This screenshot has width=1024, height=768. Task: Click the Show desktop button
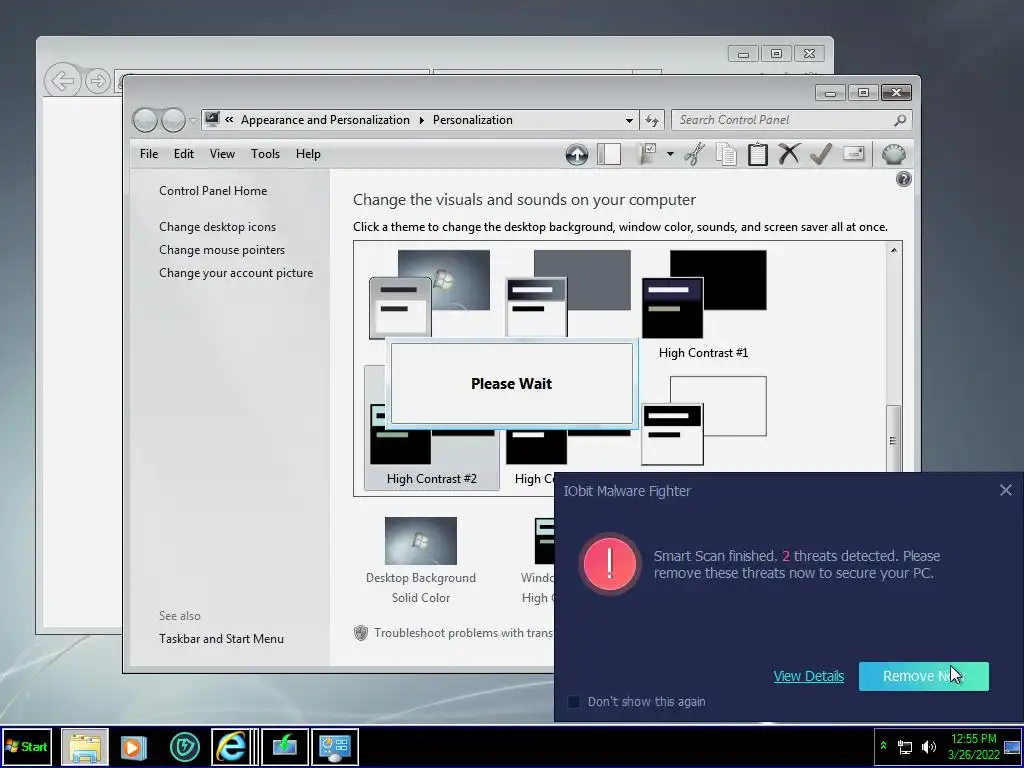(x=1012, y=746)
